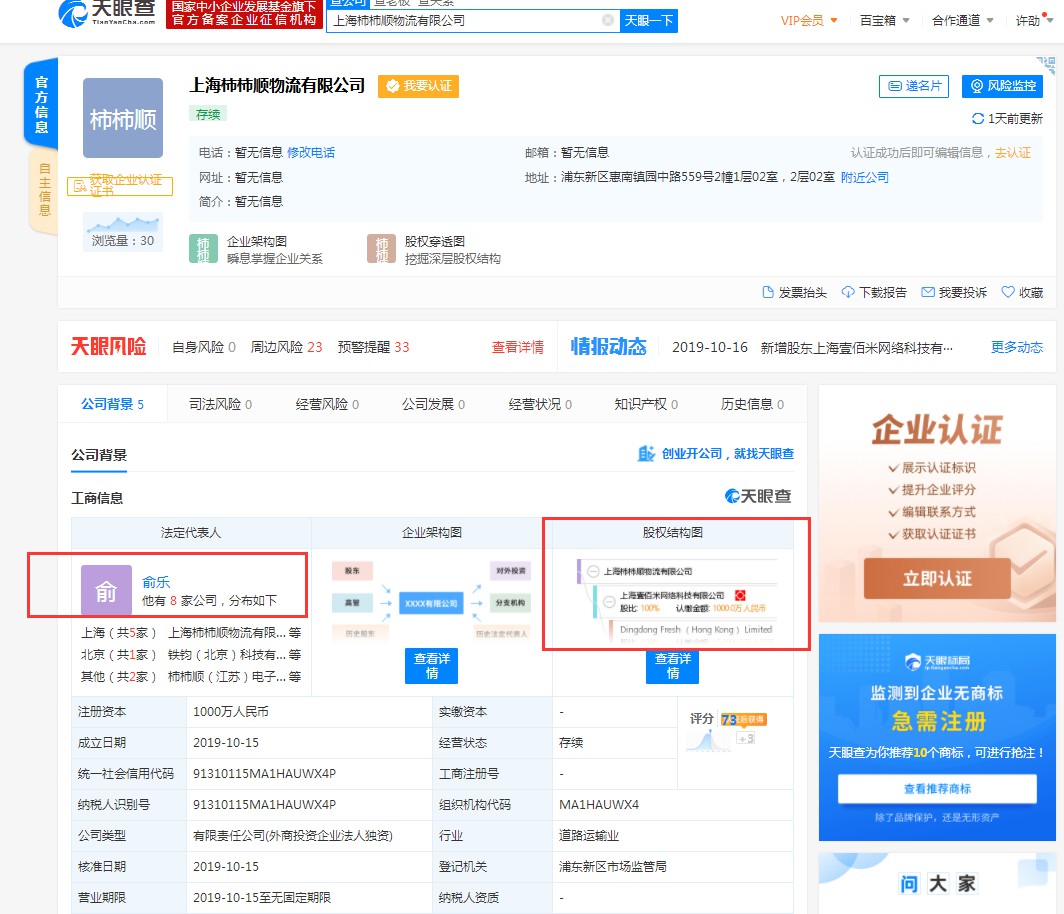Switch to the 经营风险 tab
Viewport: 1064px width, 914px height.
coord(327,404)
